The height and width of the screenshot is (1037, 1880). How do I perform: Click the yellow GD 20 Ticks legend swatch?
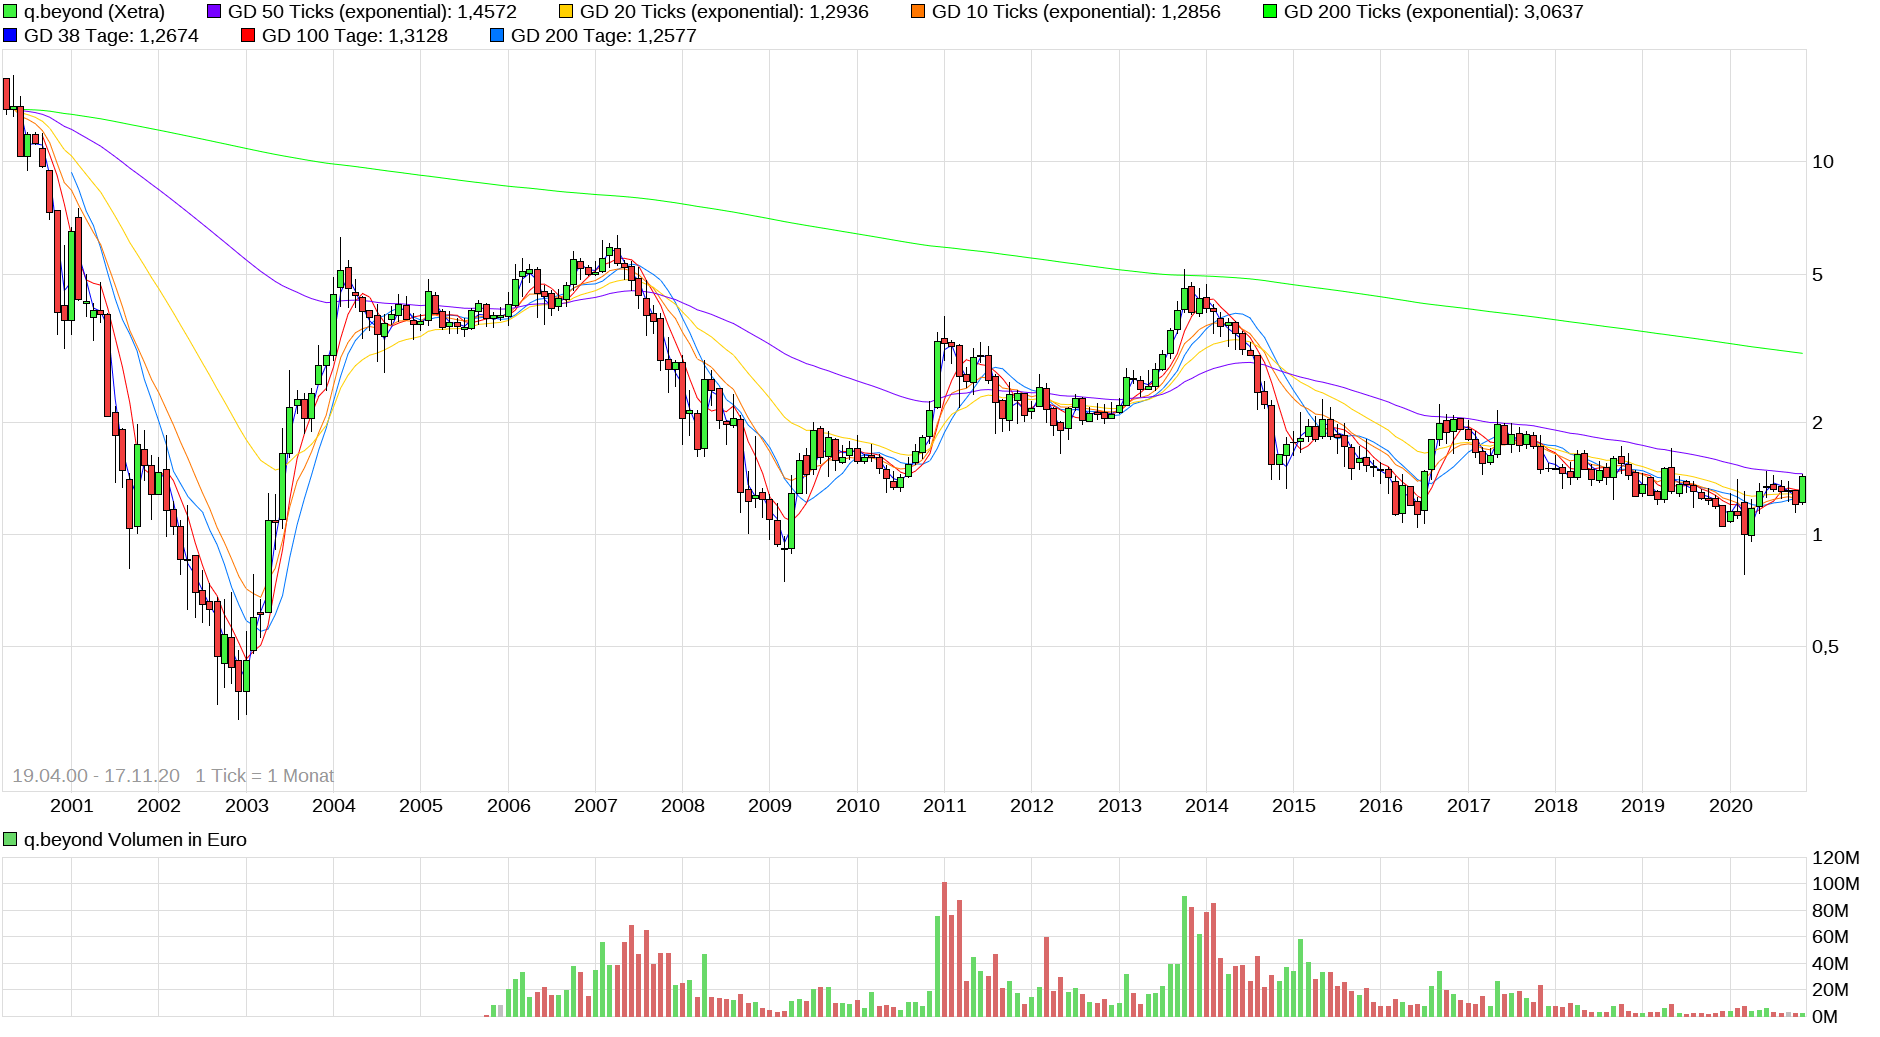566,12
